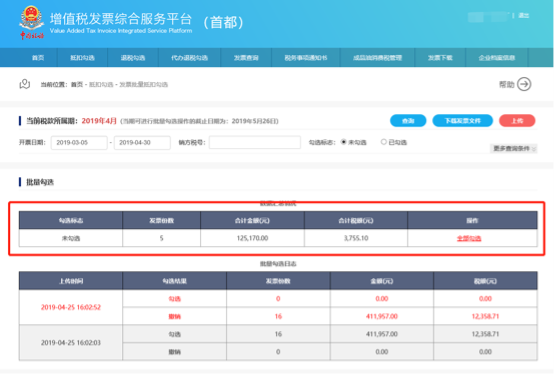Click the end date field 2019-04-30
554x374 pixels.
[142, 143]
